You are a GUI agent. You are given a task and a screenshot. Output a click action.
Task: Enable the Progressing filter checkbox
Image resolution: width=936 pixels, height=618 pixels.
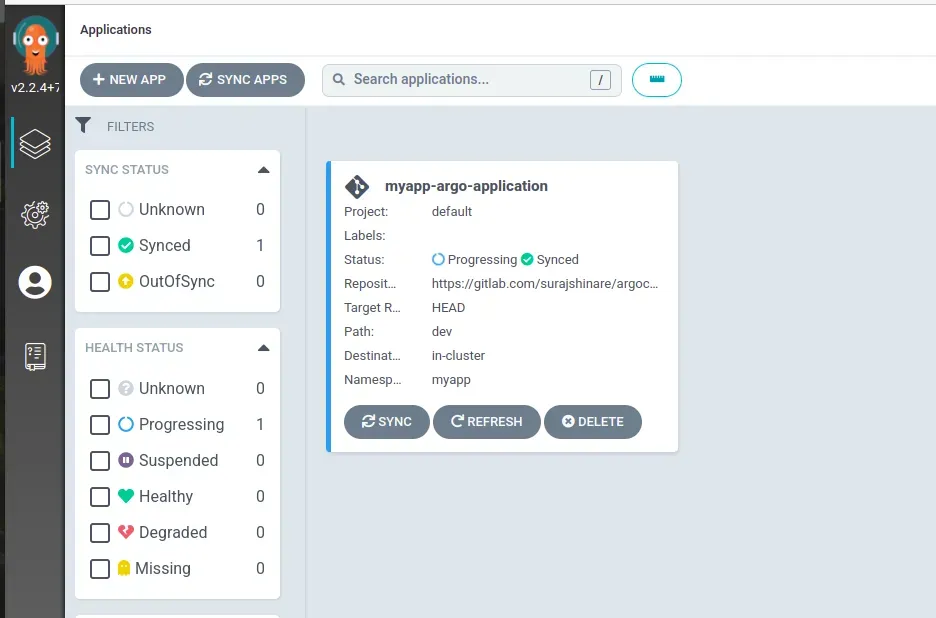click(x=100, y=425)
